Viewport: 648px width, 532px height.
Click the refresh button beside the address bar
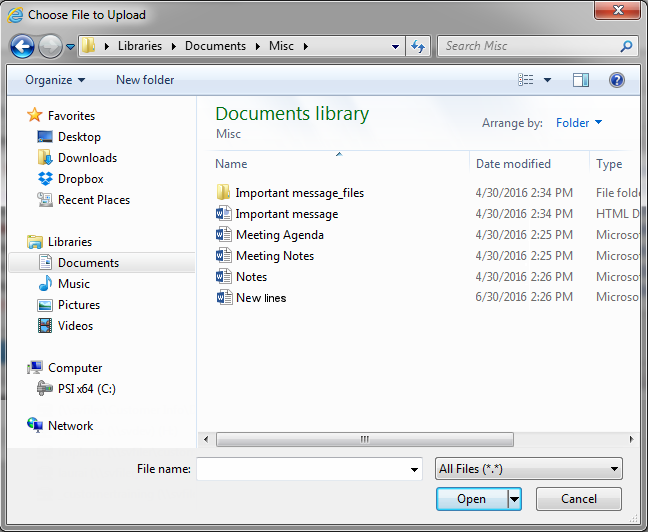pos(418,46)
